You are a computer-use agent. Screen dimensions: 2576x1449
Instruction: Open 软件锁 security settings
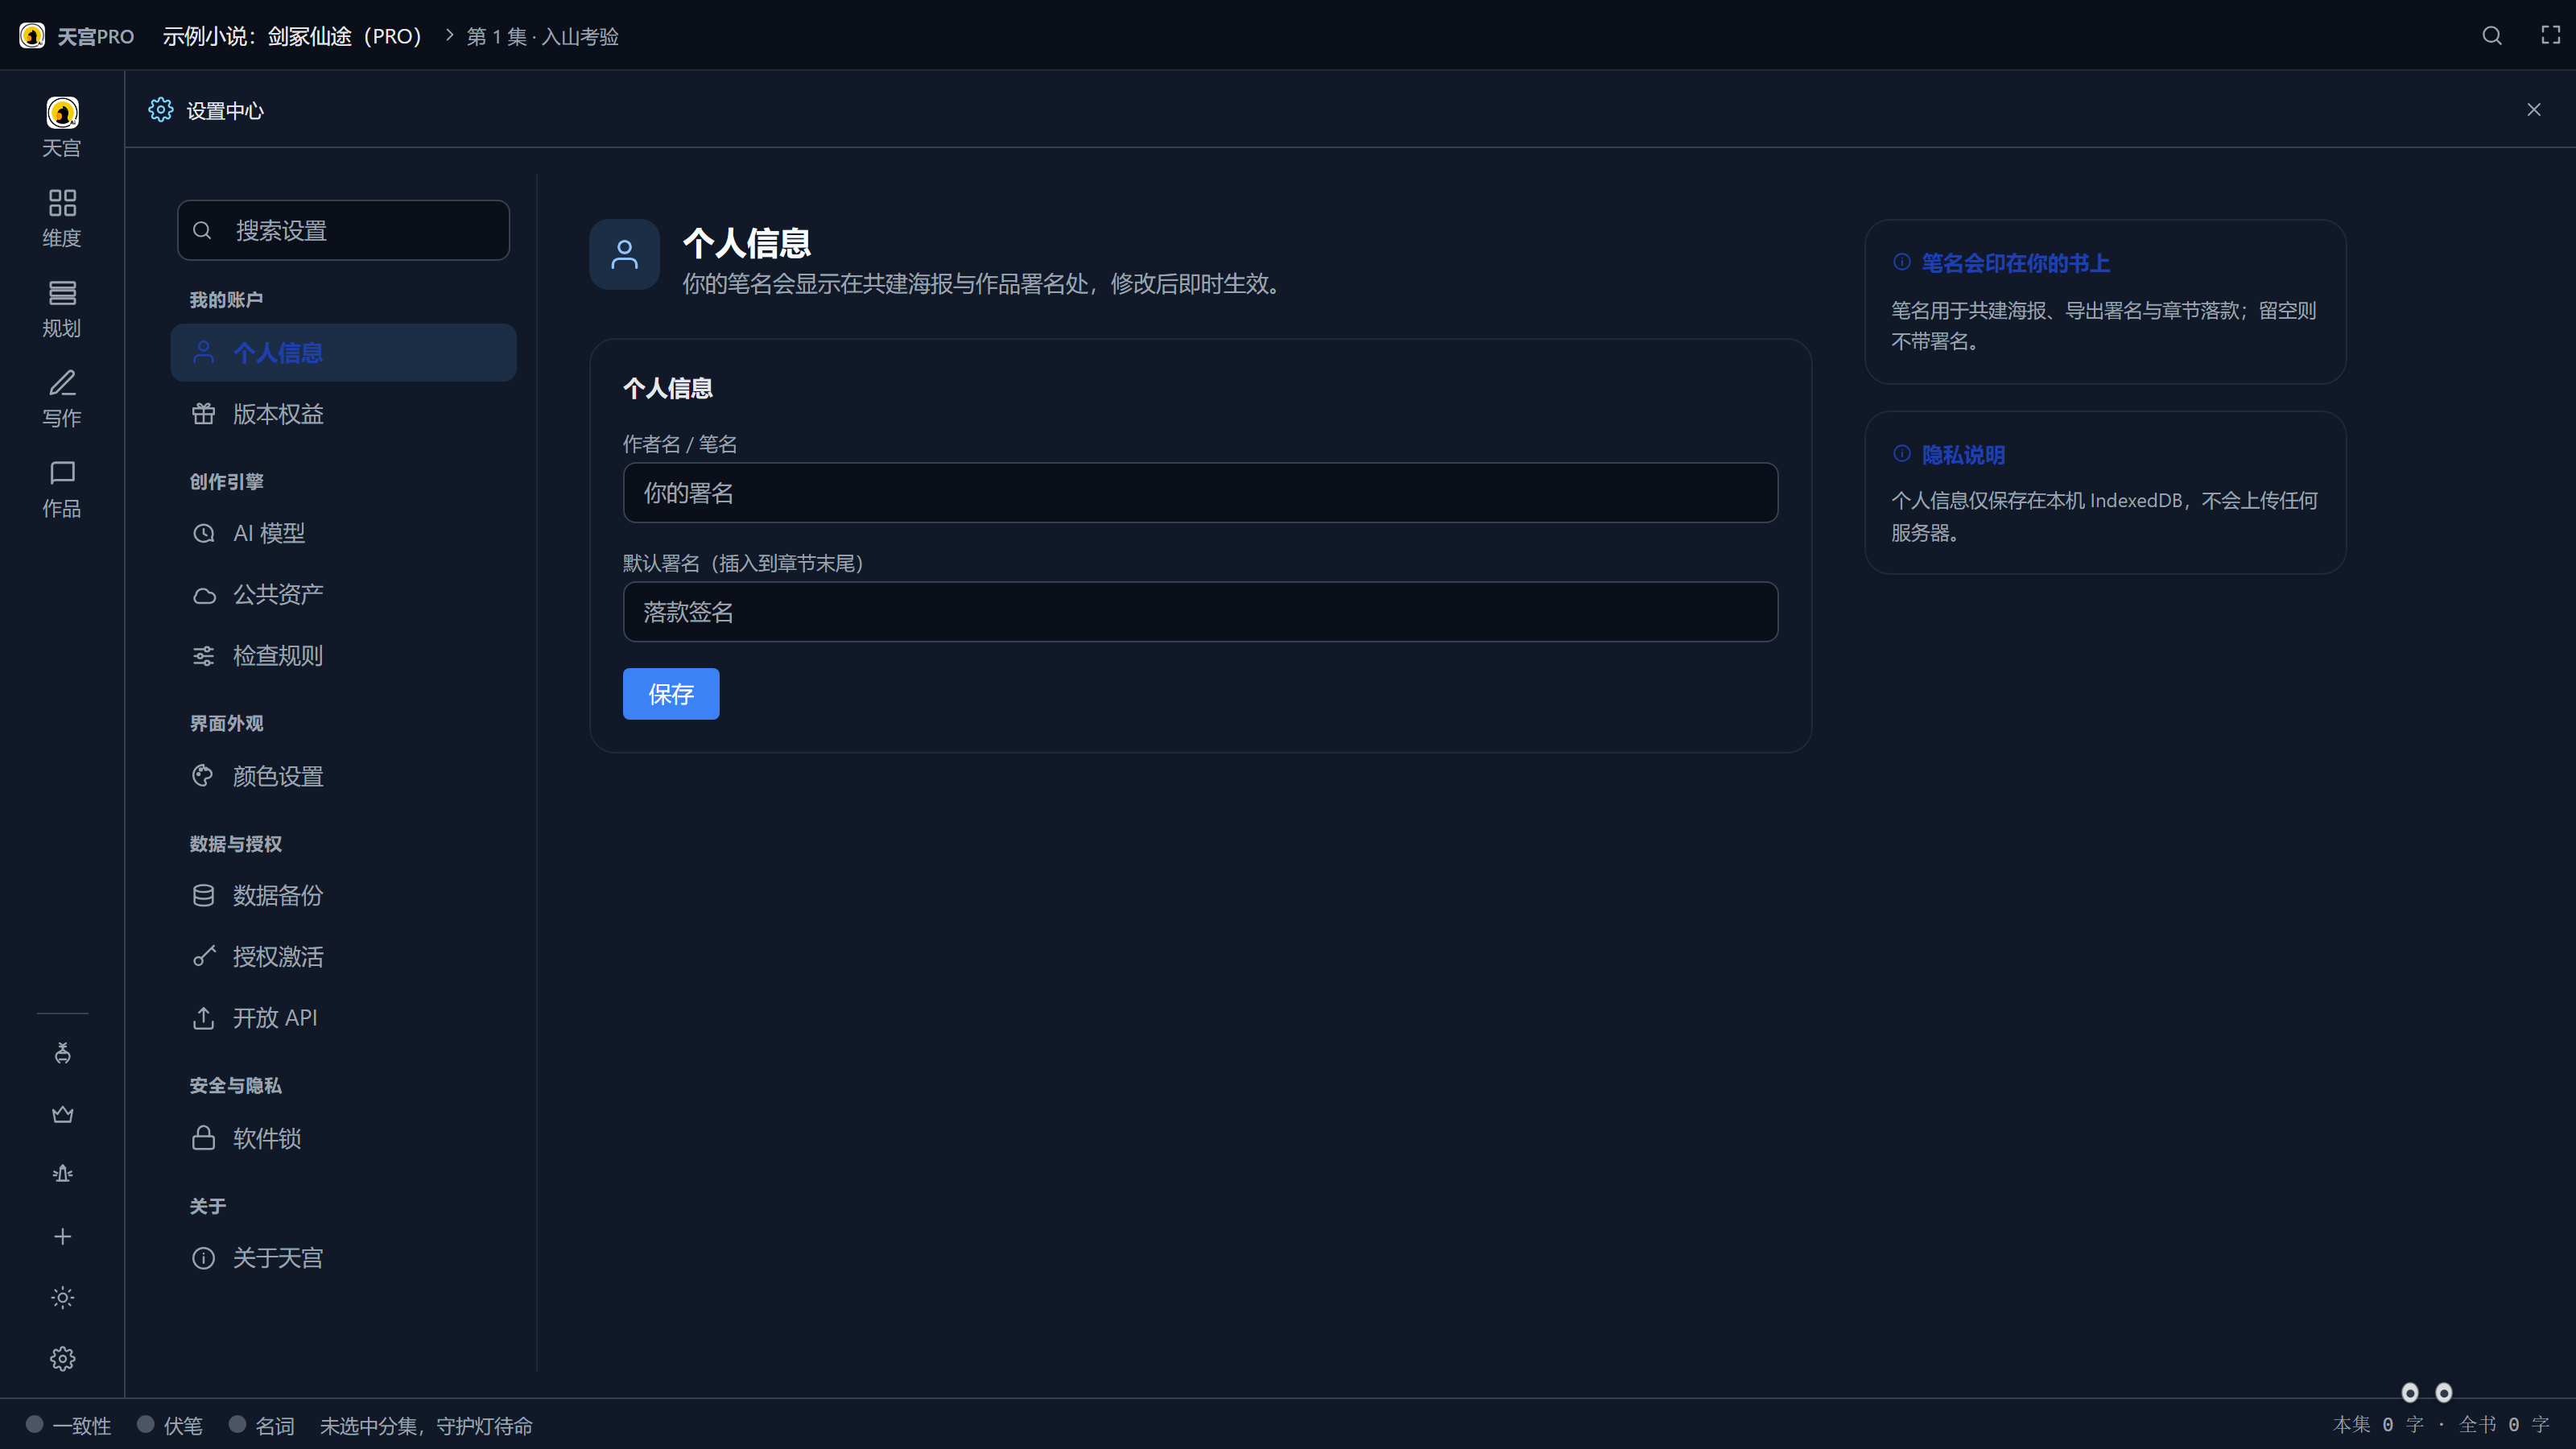pos(343,1138)
